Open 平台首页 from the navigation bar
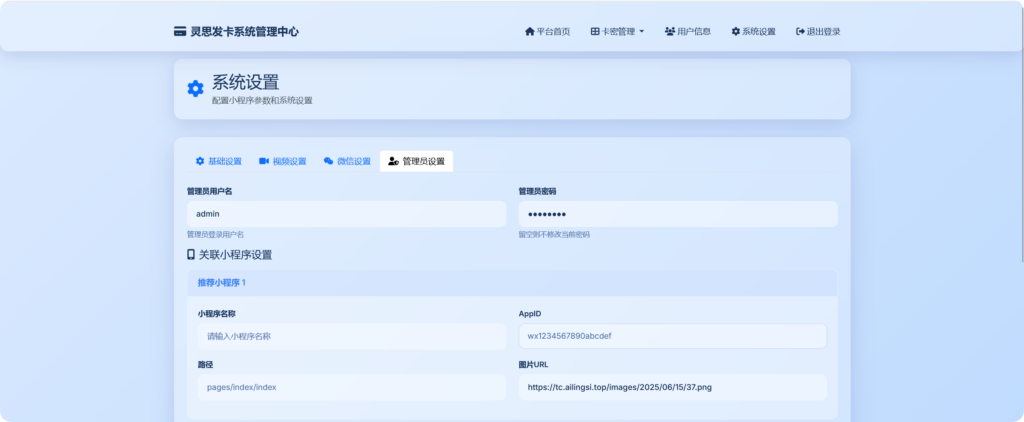The height and width of the screenshot is (422, 1024). pos(553,31)
